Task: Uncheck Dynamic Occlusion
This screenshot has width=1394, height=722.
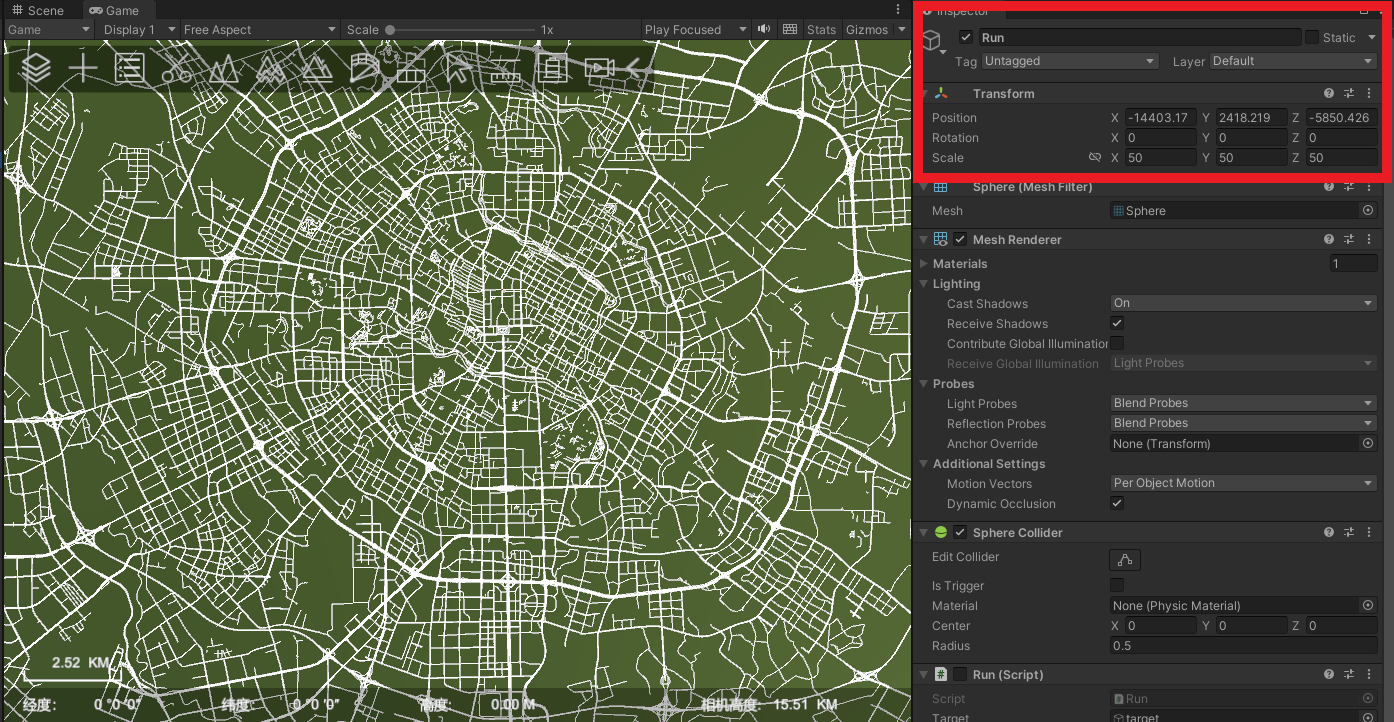Action: [x=1117, y=503]
